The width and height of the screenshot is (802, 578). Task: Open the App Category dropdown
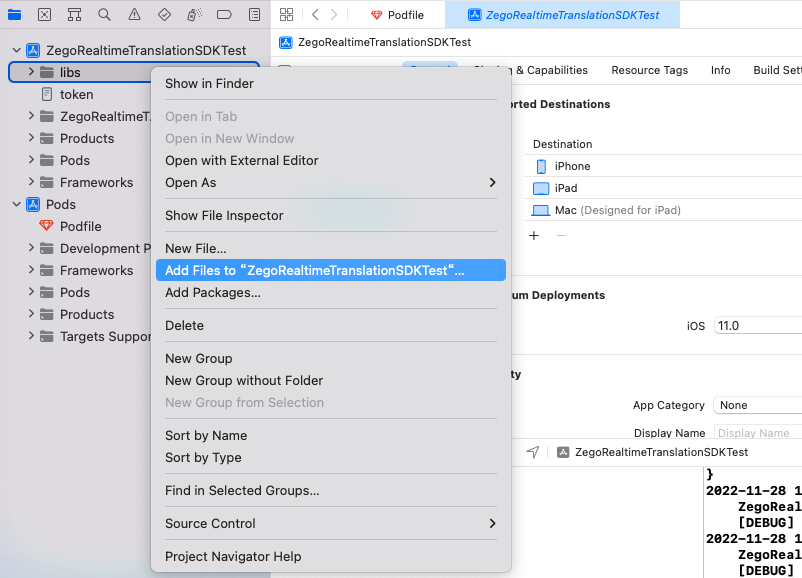(x=758, y=405)
